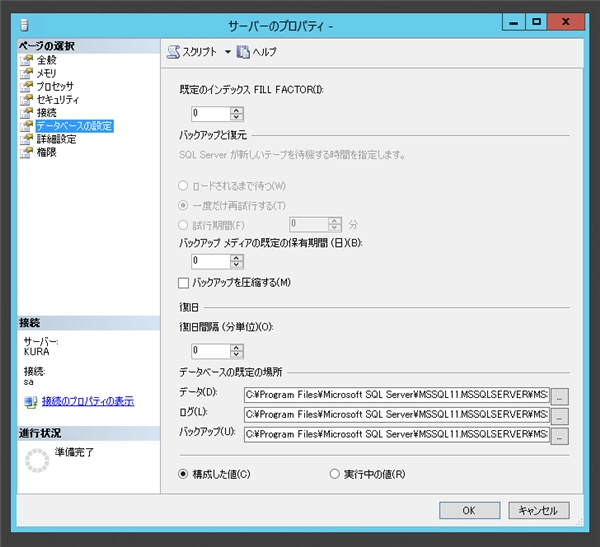Select the セキュリティ (Security) page
600x547 pixels.
tap(58, 100)
